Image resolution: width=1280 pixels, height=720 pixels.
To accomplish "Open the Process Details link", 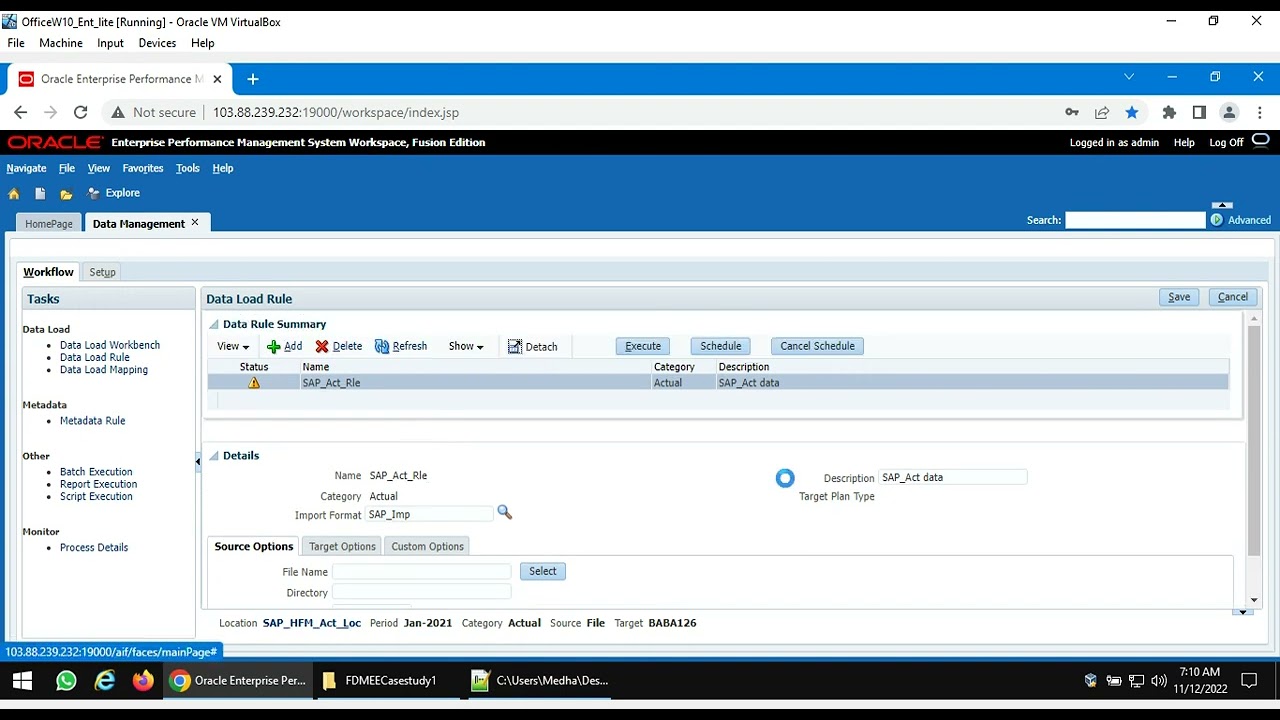I will (94, 548).
